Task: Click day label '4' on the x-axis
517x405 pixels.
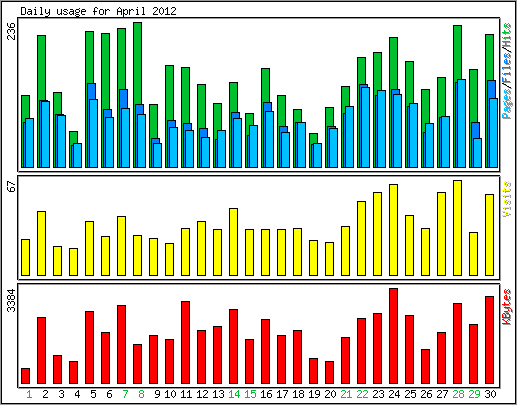Action: 77,395
